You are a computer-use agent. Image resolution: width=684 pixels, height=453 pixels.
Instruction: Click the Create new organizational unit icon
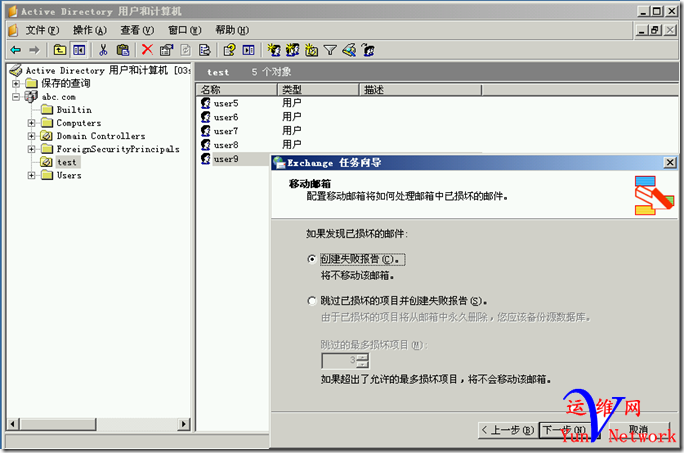coord(311,50)
